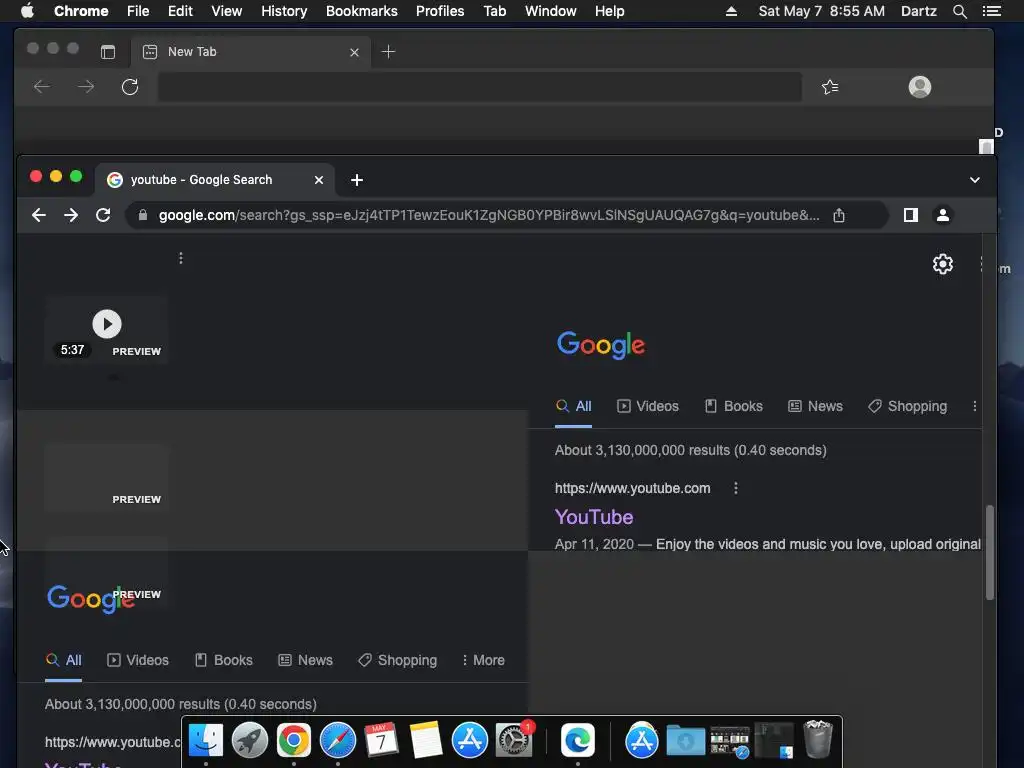1024x768 pixels.
Task: Open Finder from the Dock
Action: point(206,740)
